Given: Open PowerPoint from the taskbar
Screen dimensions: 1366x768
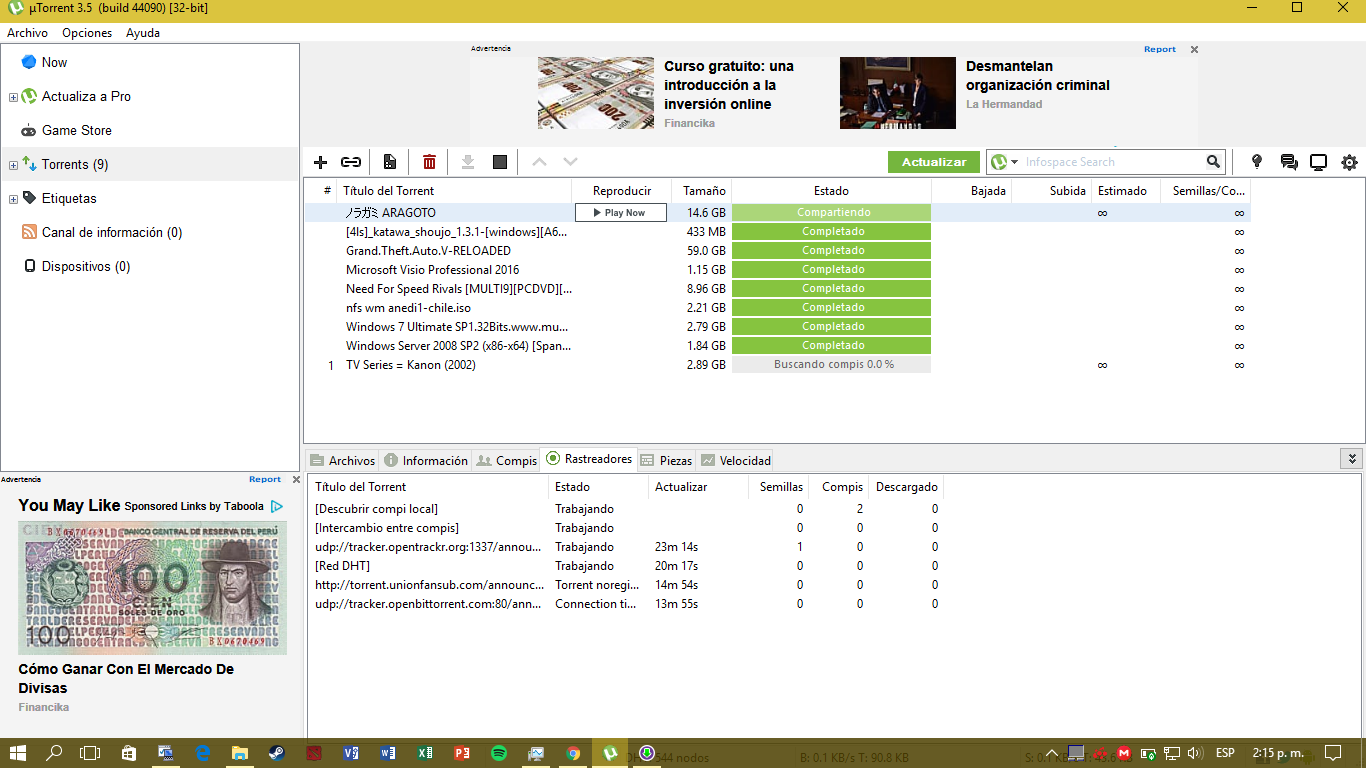Looking at the screenshot, I should 461,753.
